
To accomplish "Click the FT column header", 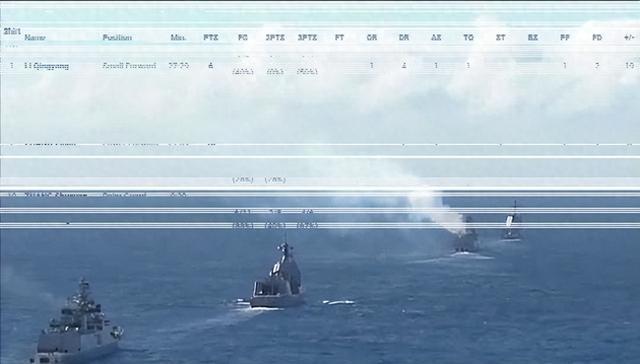I will pyautogui.click(x=339, y=38).
